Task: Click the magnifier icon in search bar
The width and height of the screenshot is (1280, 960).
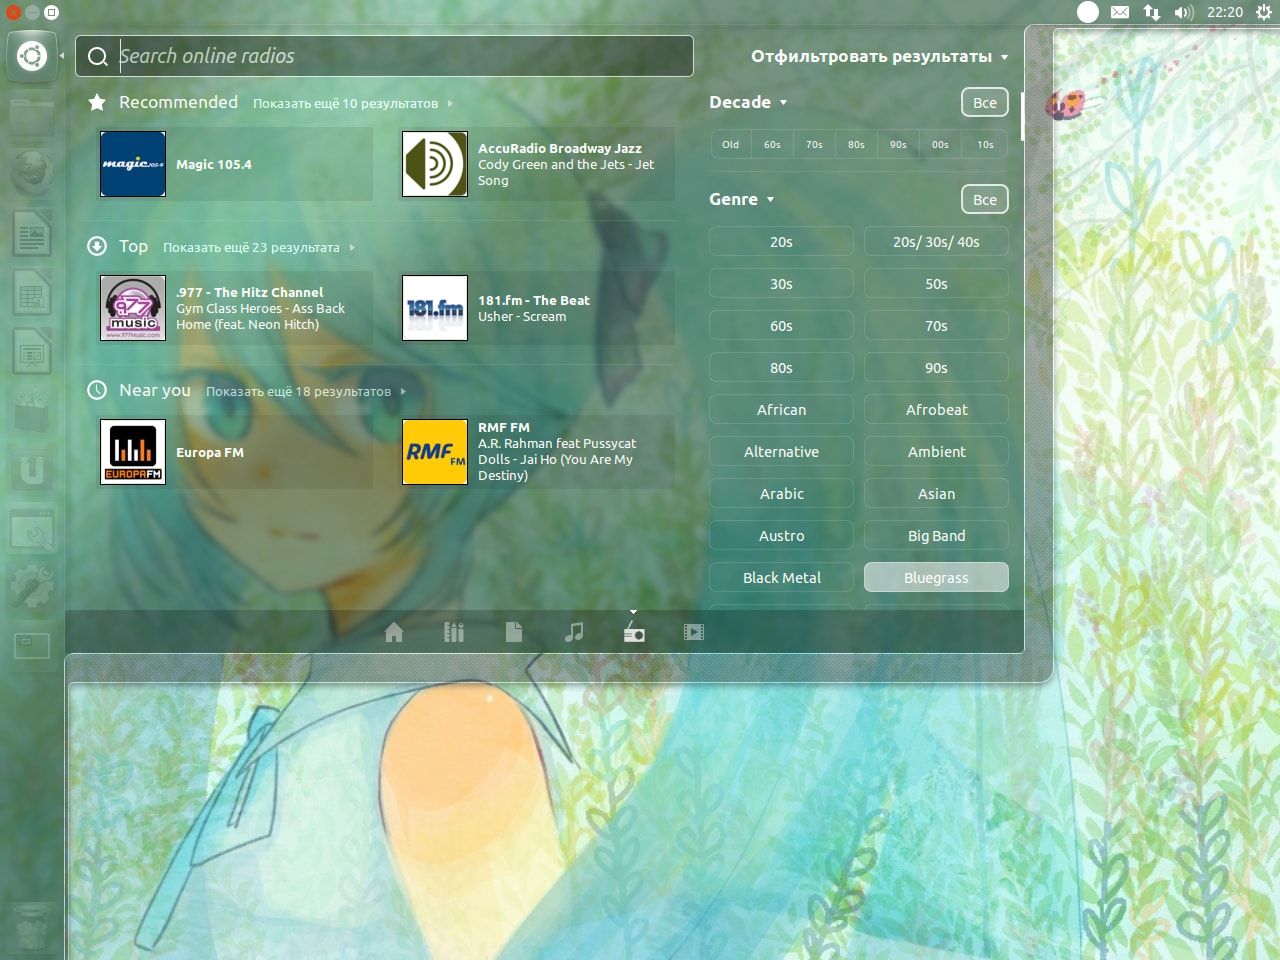Action: pyautogui.click(x=98, y=56)
